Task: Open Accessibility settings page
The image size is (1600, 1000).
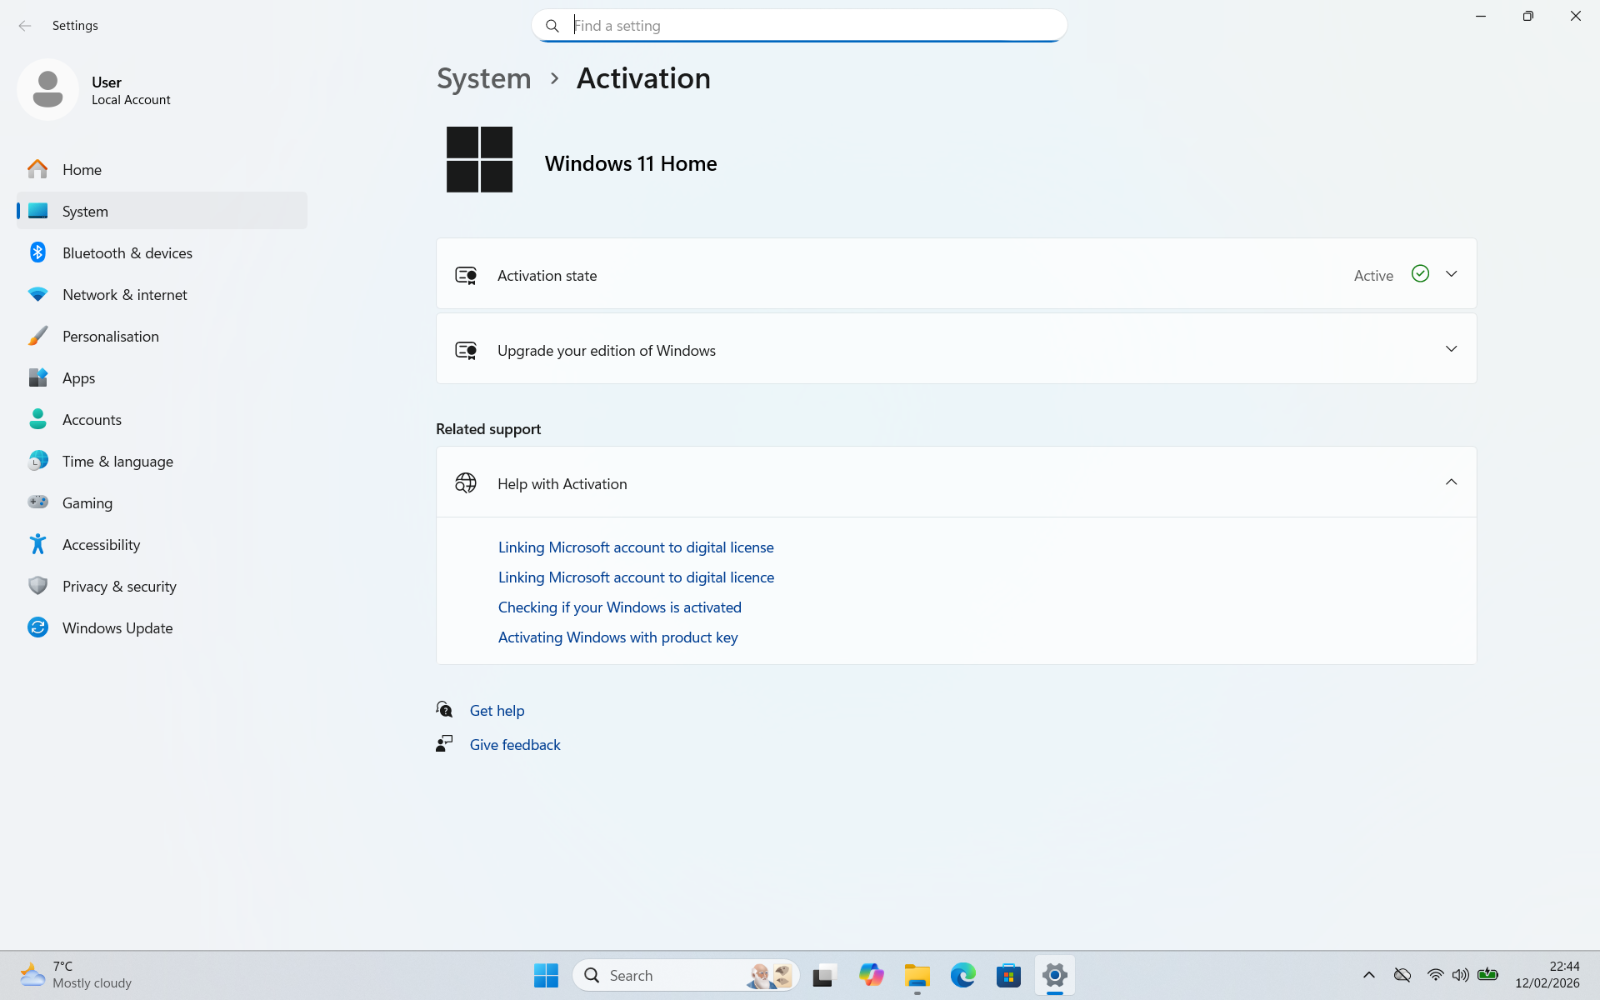Action: pos(101,545)
